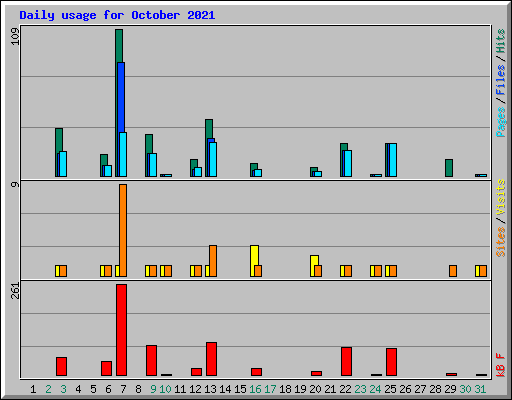The width and height of the screenshot is (512, 400).
Task: Click green day label "17" on the x-axis
Action: coord(270,389)
